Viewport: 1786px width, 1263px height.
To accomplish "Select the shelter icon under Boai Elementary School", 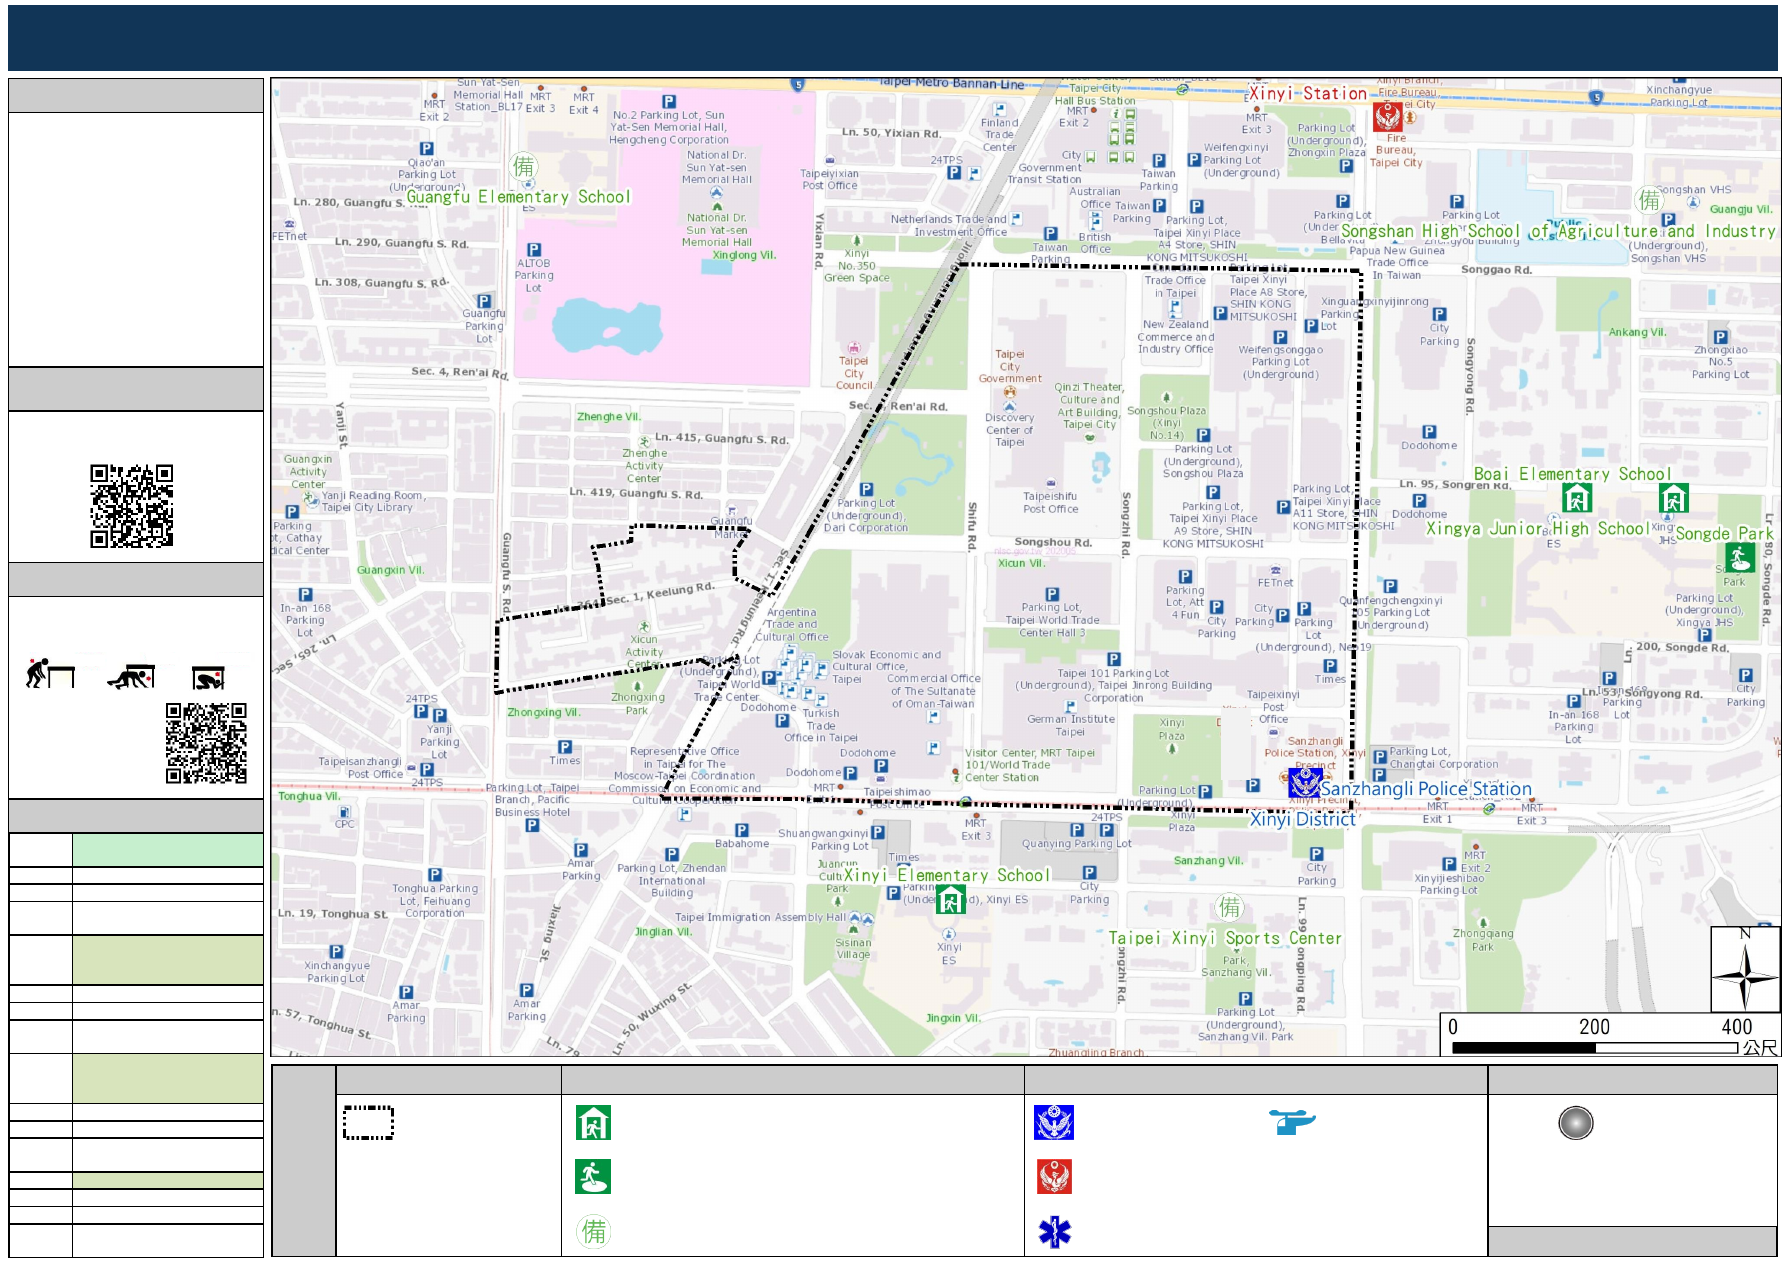I will click(x=1577, y=497).
